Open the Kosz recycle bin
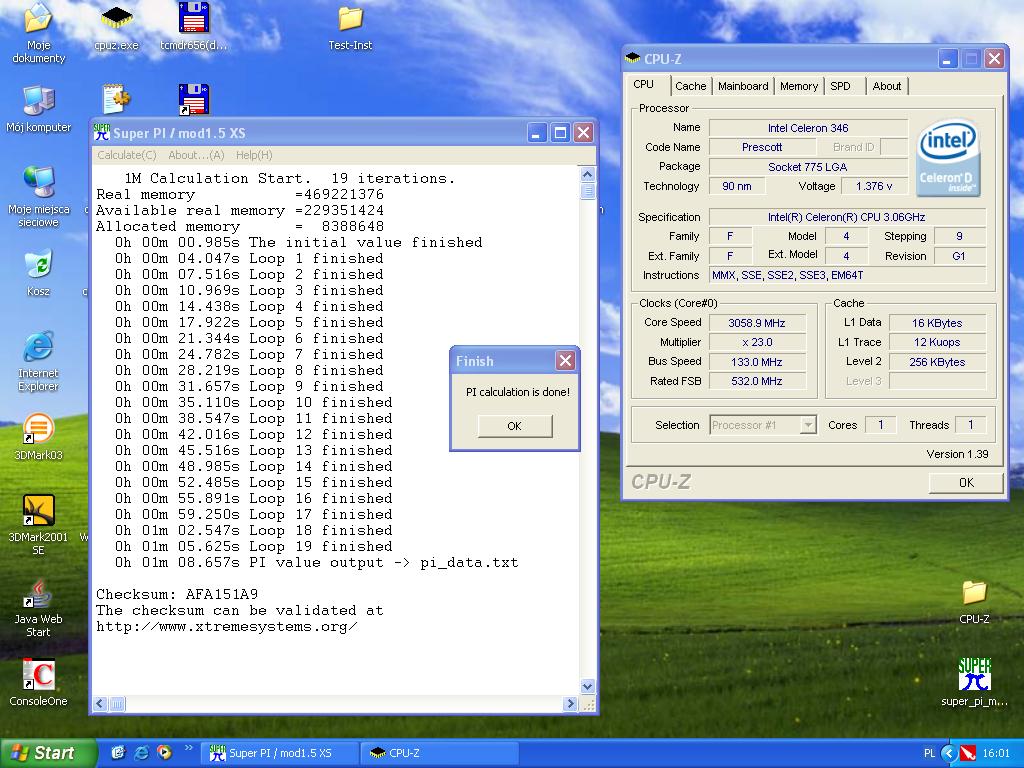Screen dimensions: 1024x768 click(38, 272)
